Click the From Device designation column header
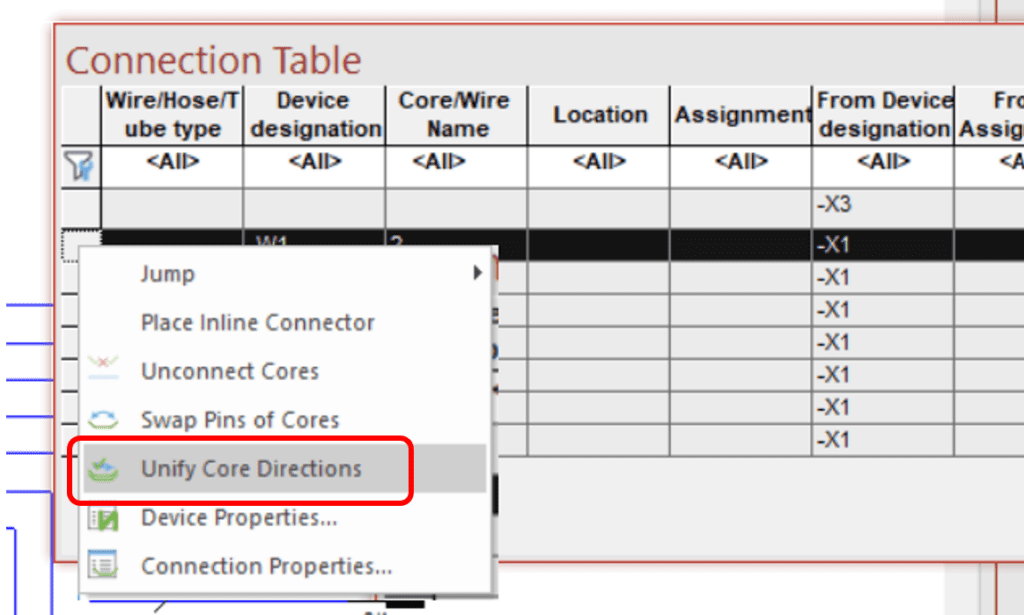Image resolution: width=1024 pixels, height=615 pixels. pos(884,114)
